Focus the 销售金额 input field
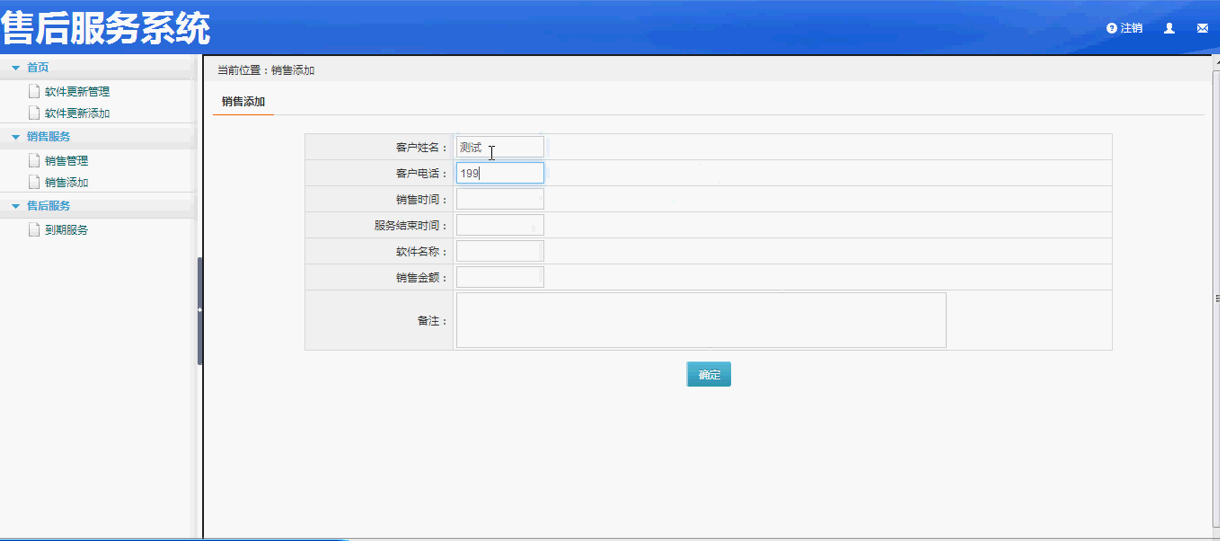This screenshot has height=541, width=1220. point(500,277)
